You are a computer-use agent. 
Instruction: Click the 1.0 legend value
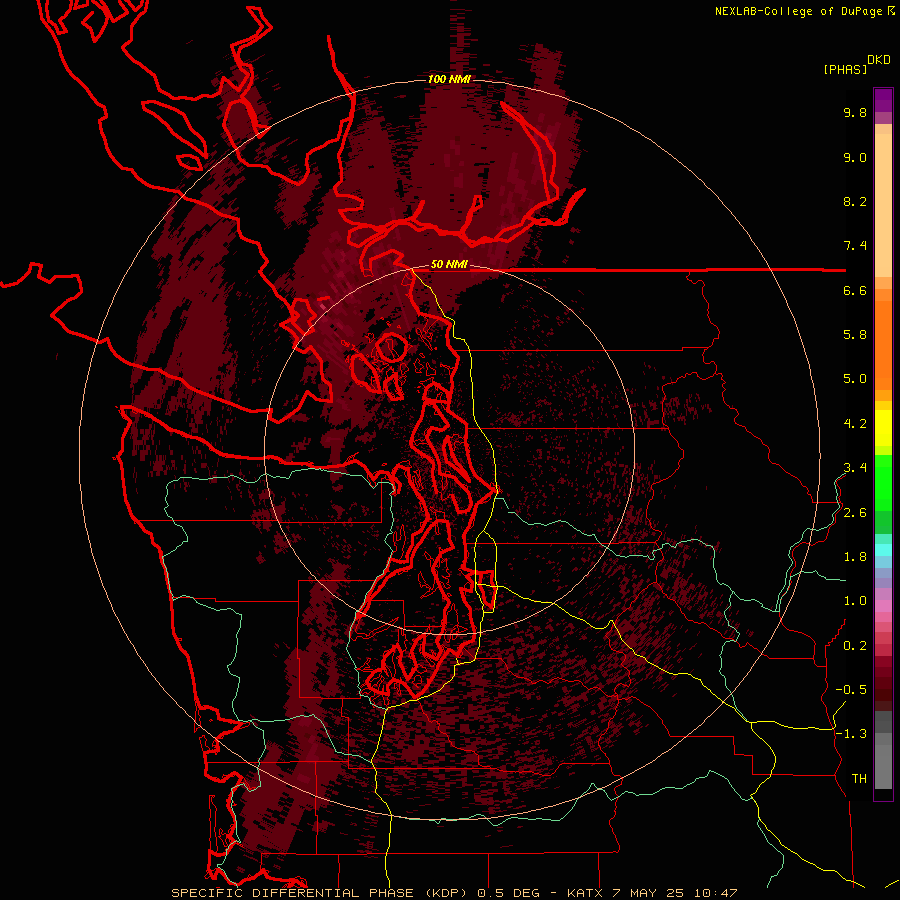[855, 601]
